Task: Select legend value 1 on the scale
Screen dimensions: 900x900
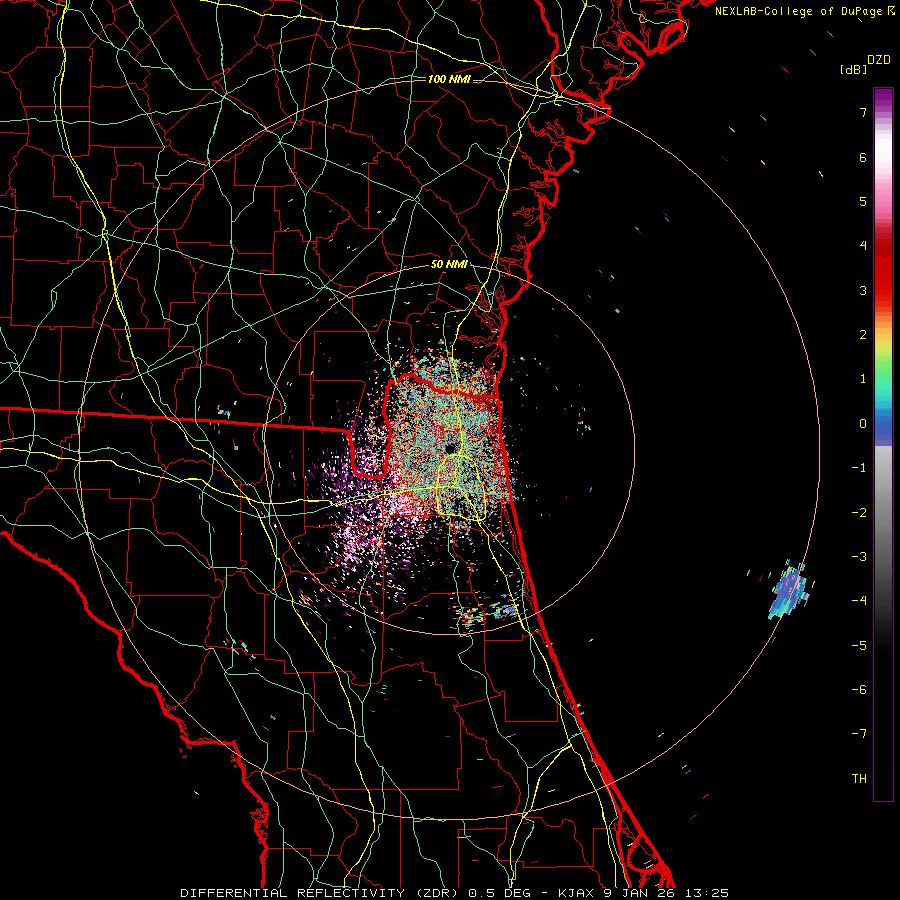Action: [x=863, y=379]
